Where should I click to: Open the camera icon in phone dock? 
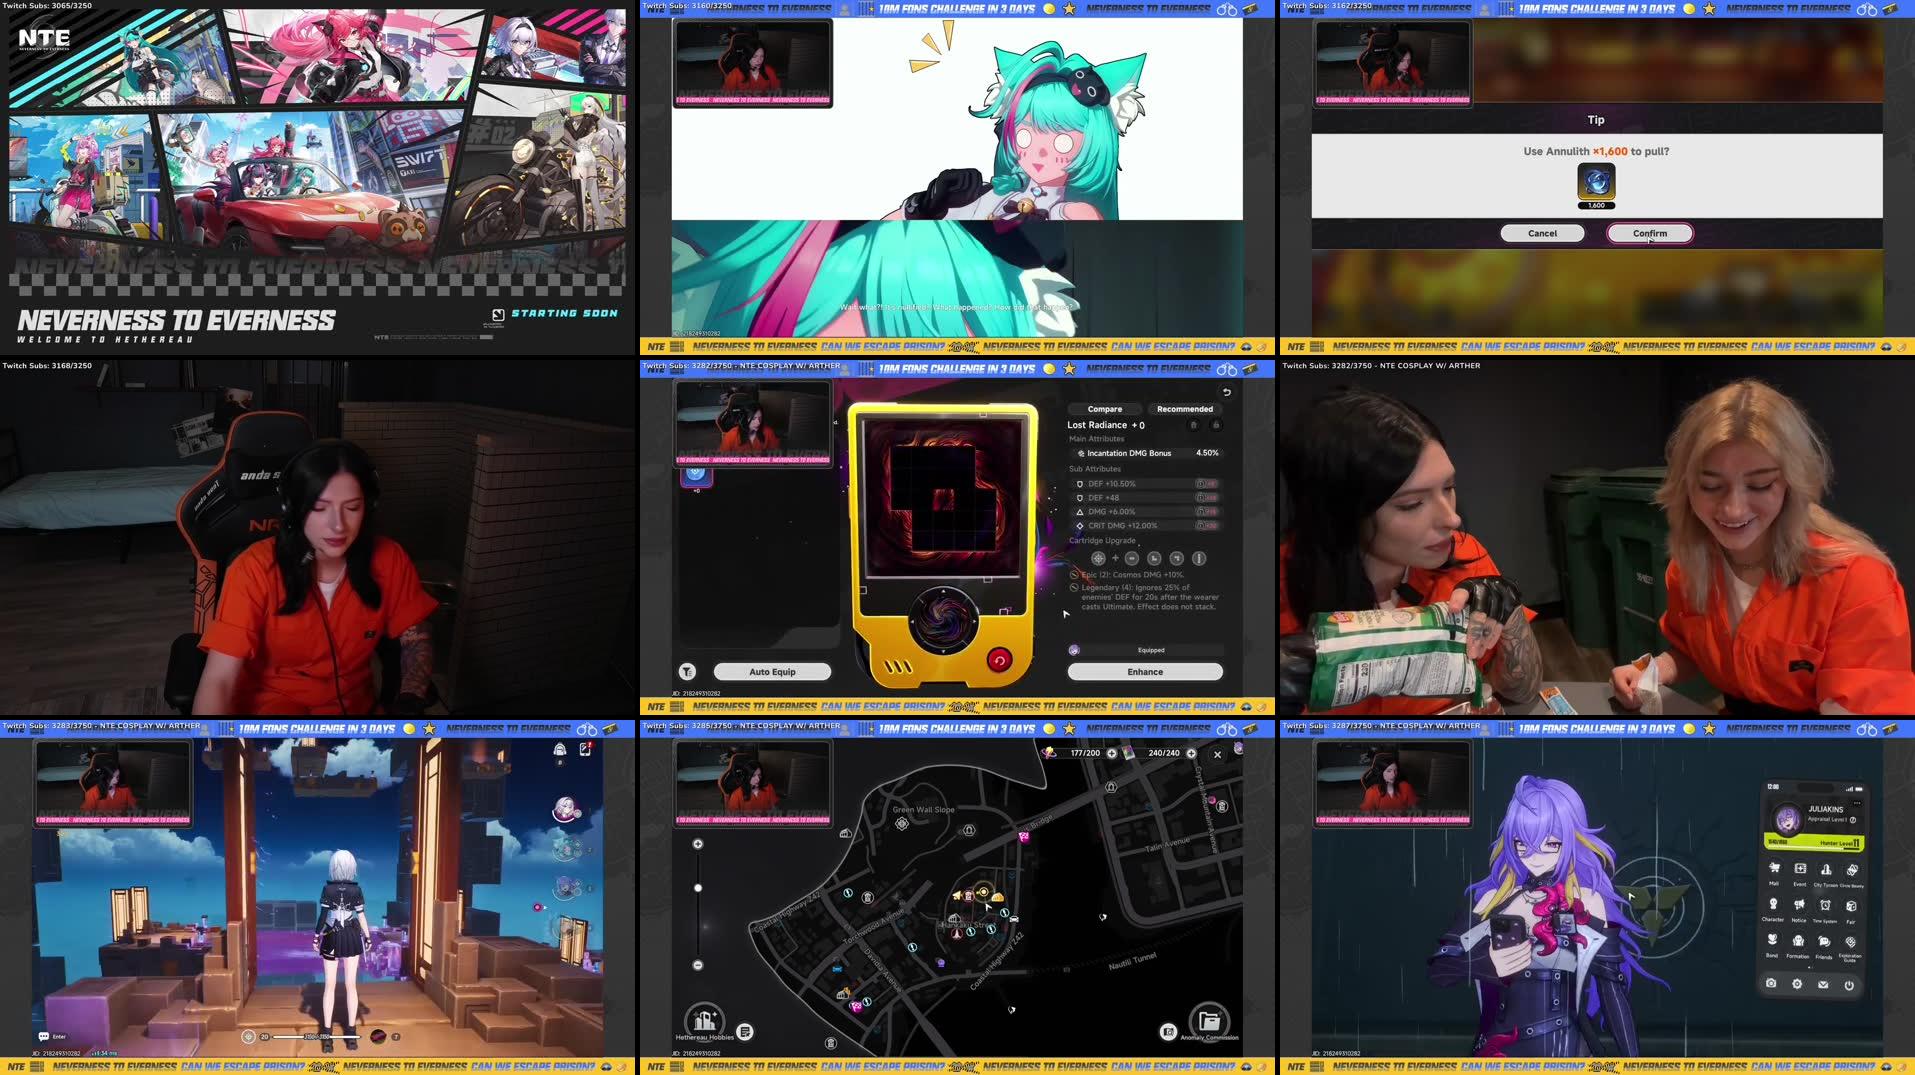1771,984
